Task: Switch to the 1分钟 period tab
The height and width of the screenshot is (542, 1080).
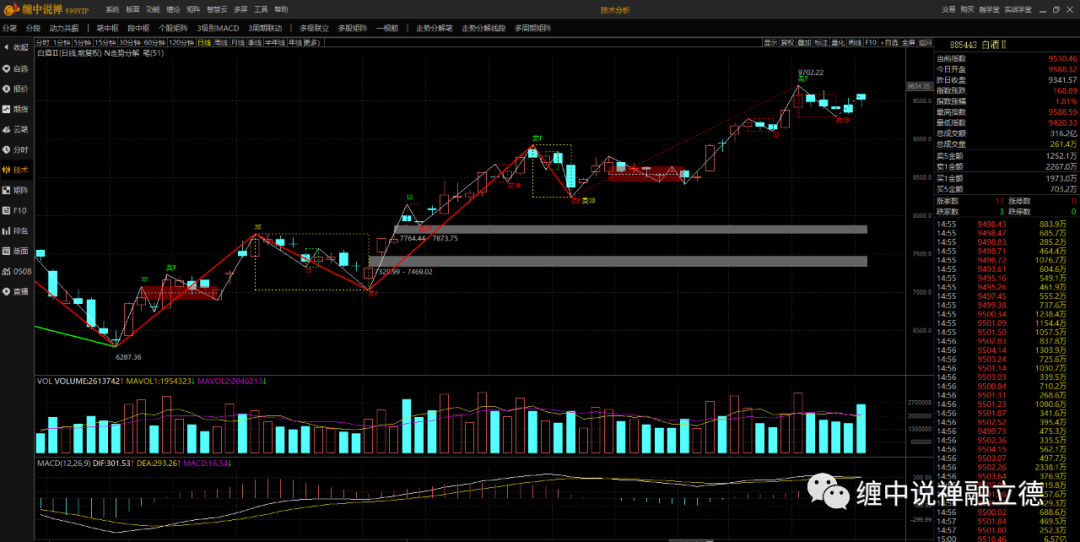Action: pyautogui.click(x=61, y=43)
